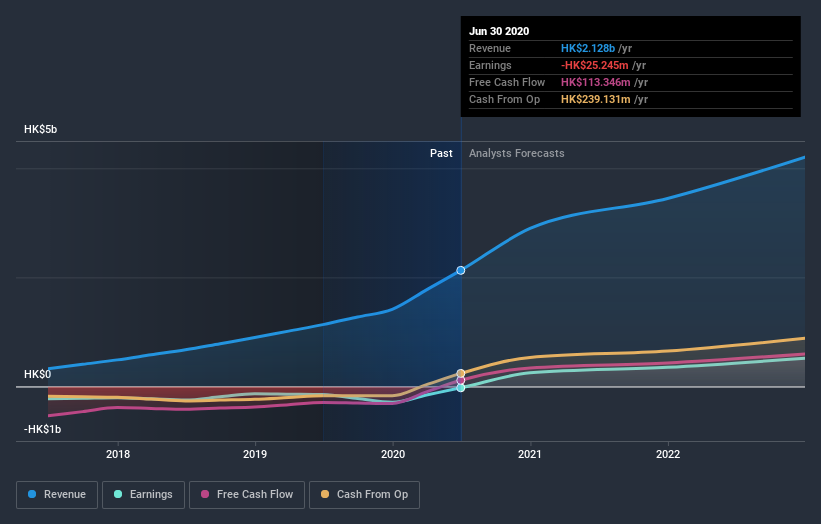Toggle the Earnings legend button
The height and width of the screenshot is (524, 821).
tap(143, 495)
